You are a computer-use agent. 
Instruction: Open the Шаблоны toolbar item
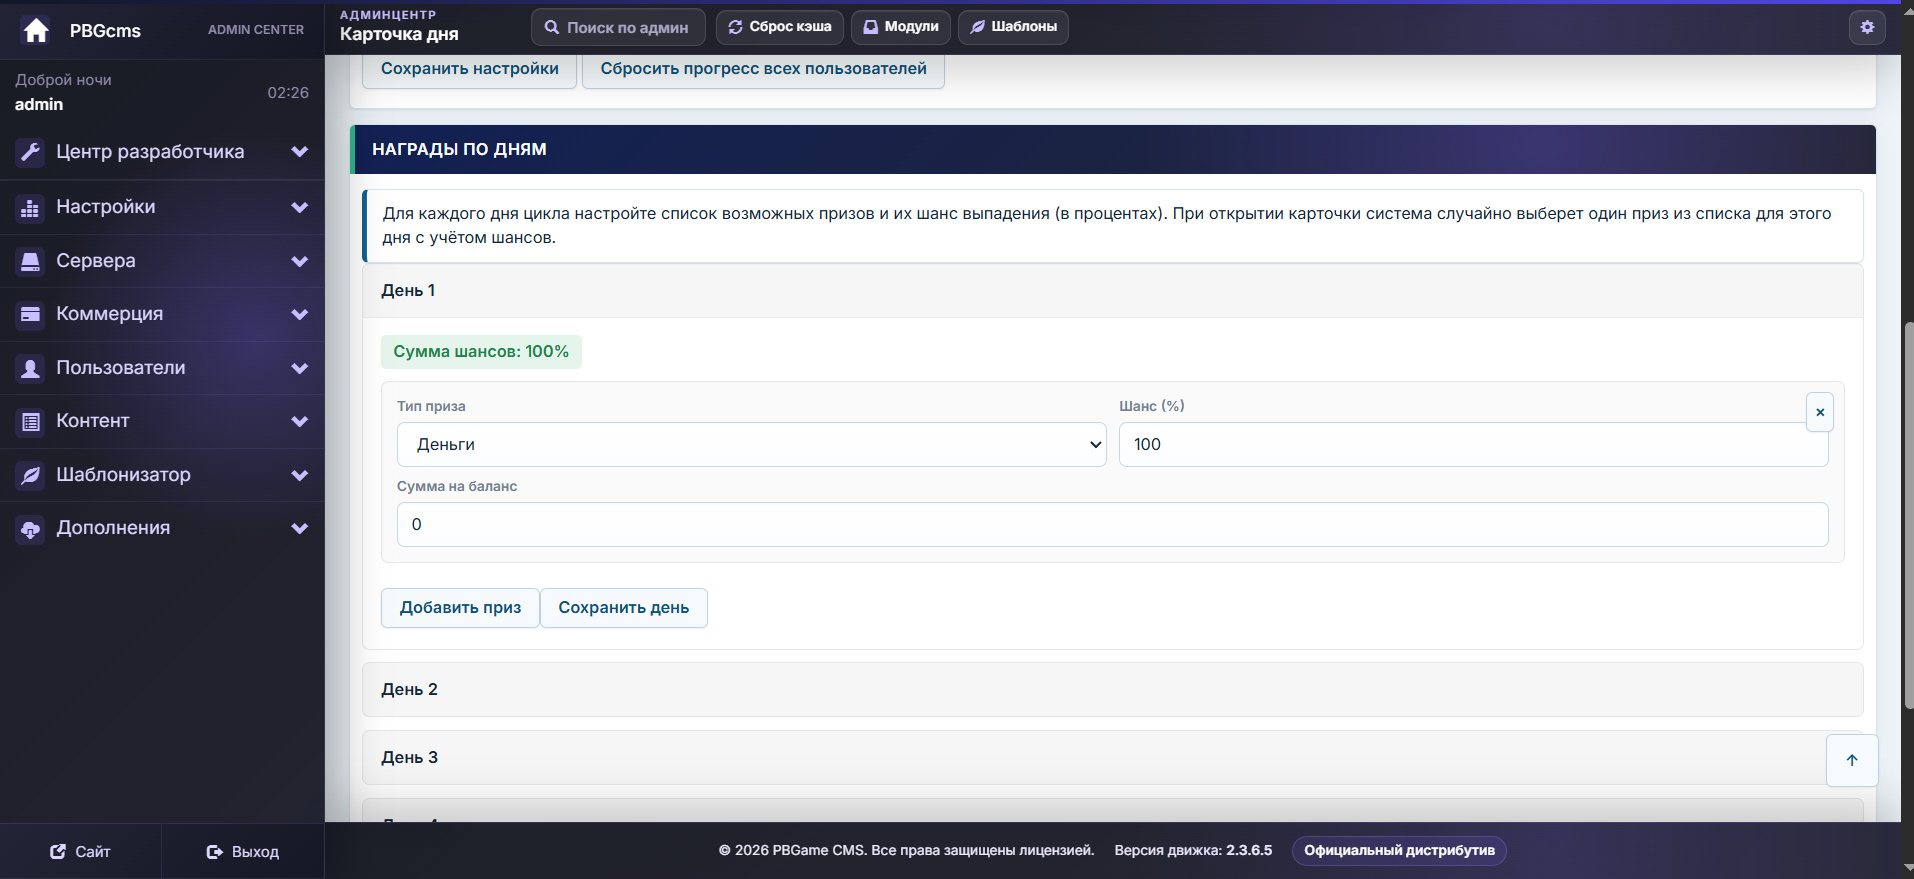coord(1013,27)
